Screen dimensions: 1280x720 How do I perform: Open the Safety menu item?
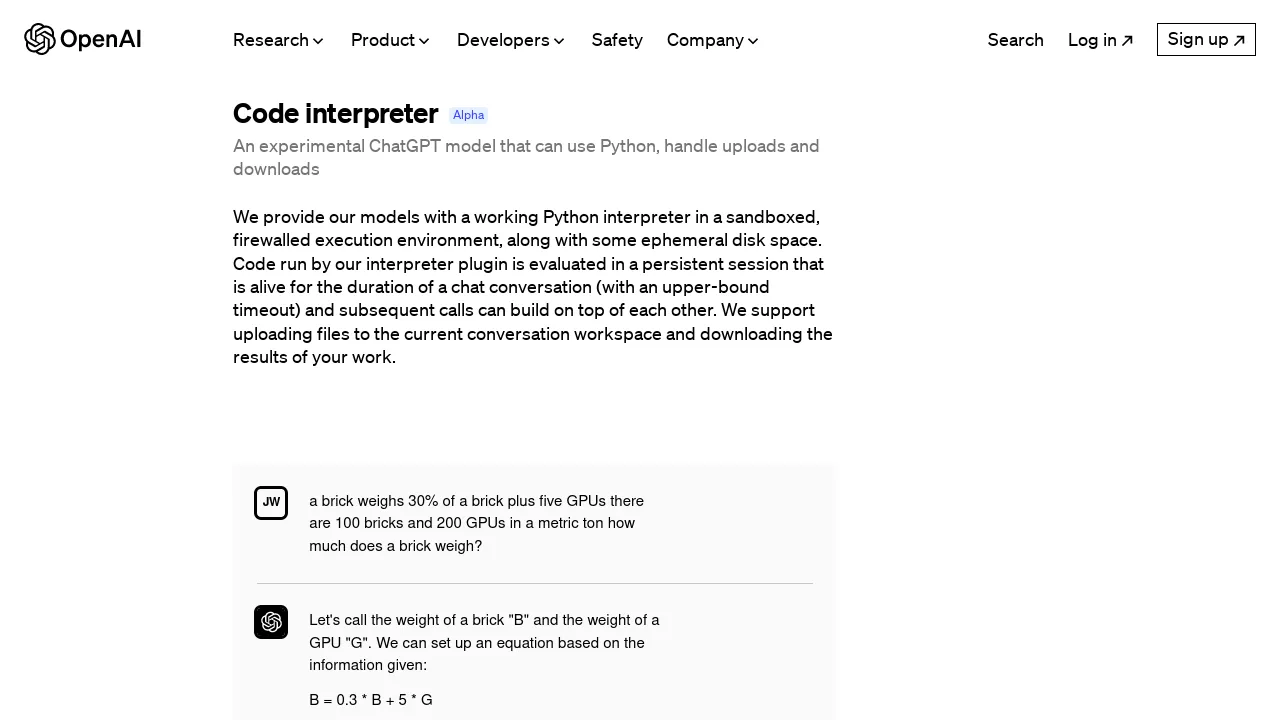tap(617, 40)
